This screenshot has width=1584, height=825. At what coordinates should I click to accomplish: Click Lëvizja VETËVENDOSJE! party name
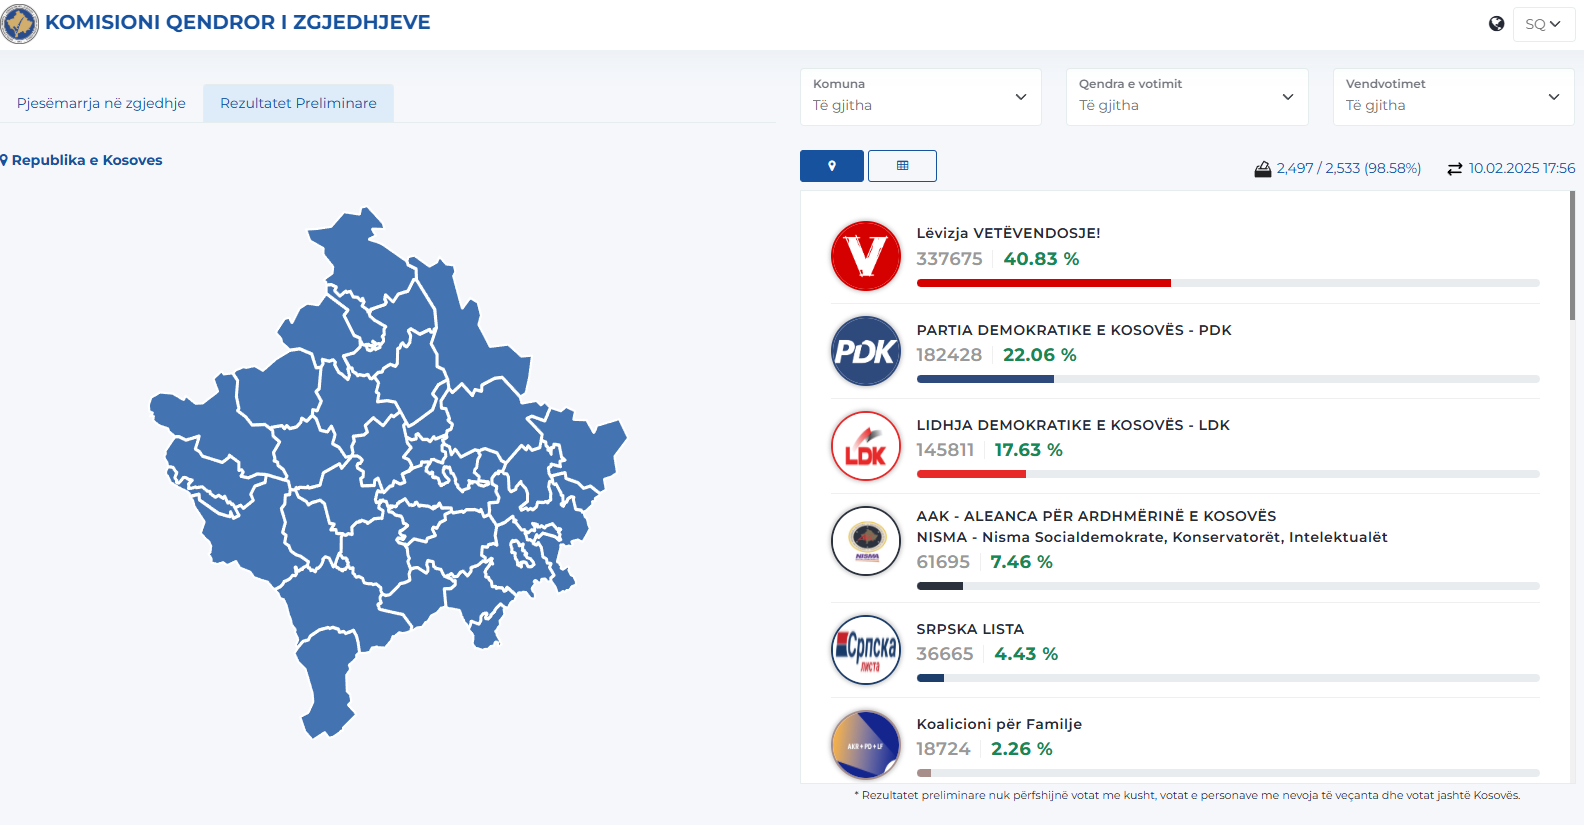(x=1008, y=233)
